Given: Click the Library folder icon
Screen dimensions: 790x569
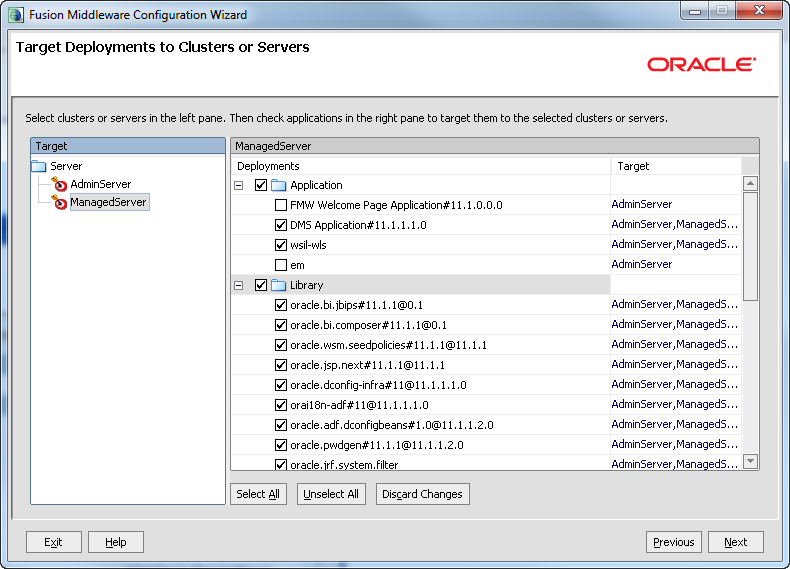Looking at the screenshot, I should [279, 285].
